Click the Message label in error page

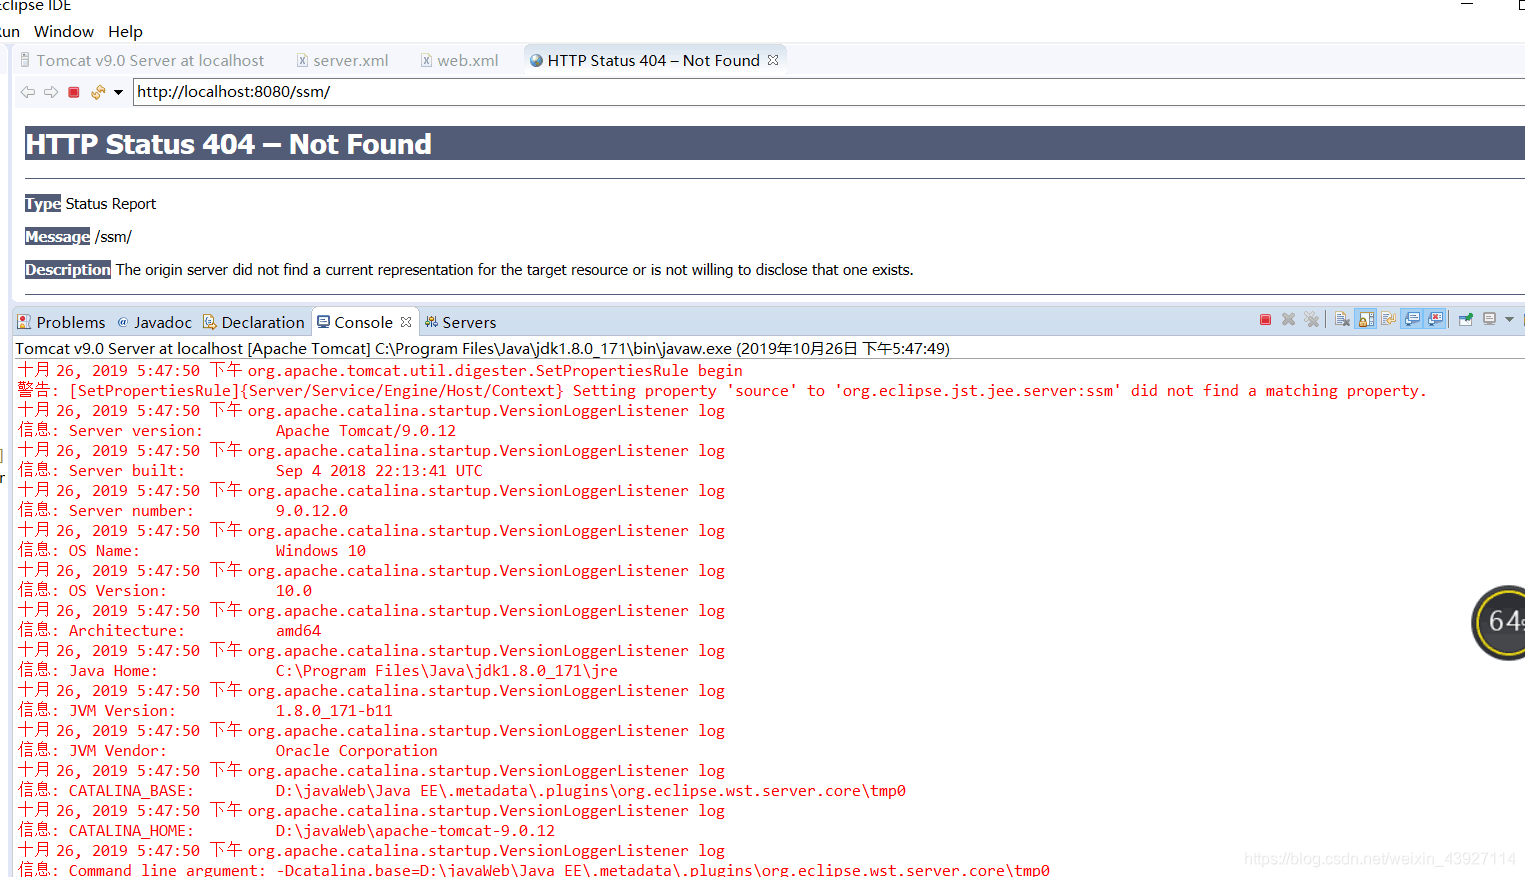[58, 237]
